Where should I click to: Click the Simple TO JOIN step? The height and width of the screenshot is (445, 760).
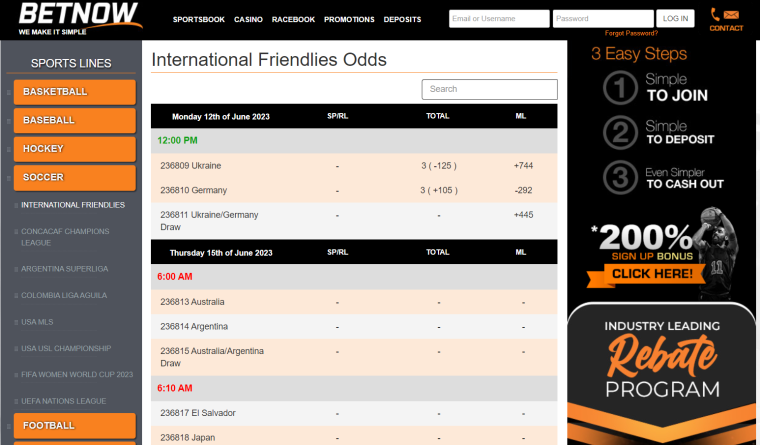point(677,88)
